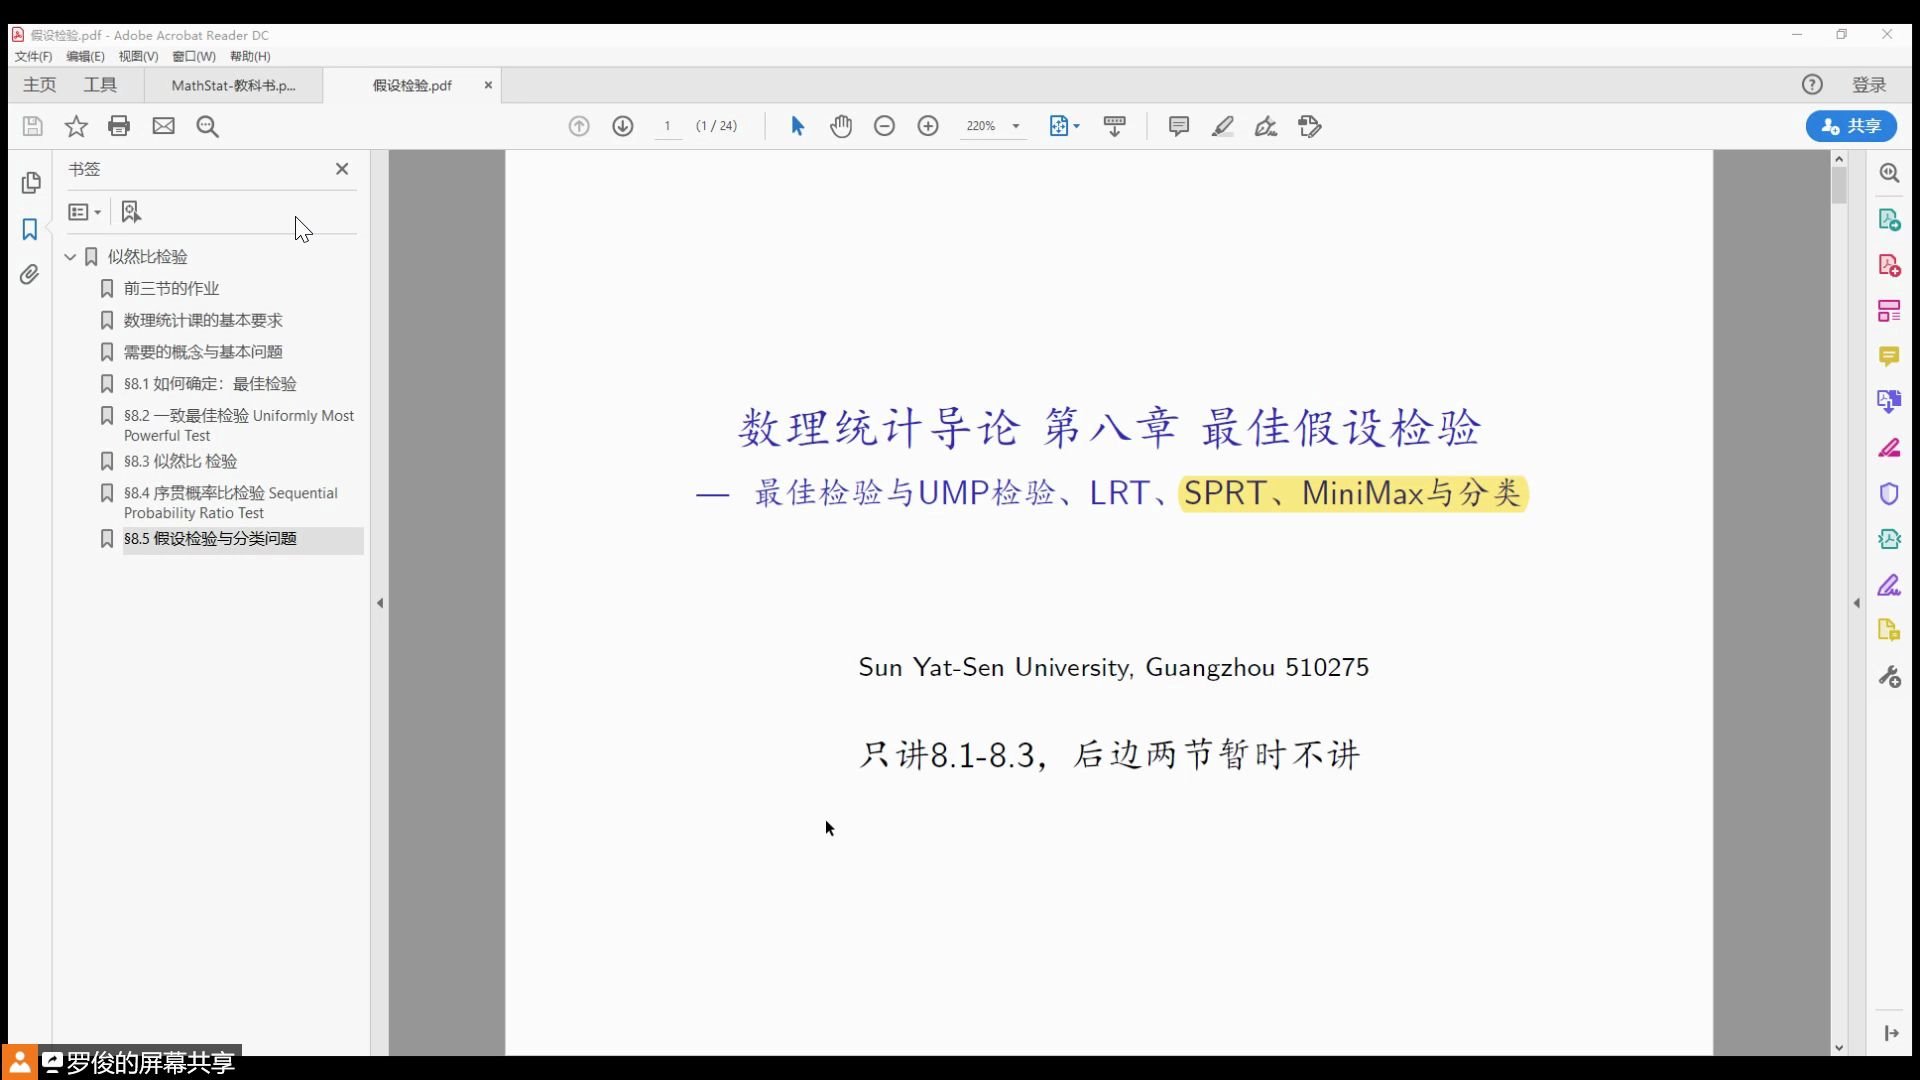Send file by email envelope icon
Screen dimensions: 1920x1080
tap(163, 126)
